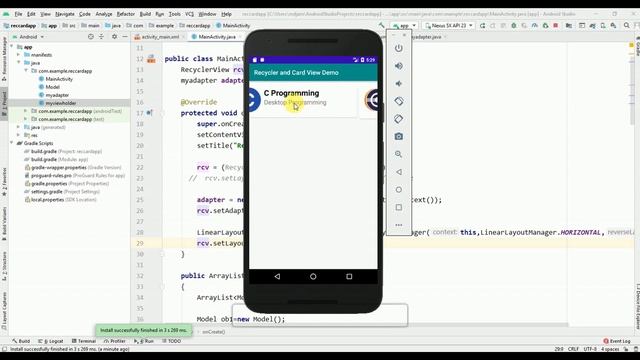Tap the phone's home navigation button
The height and width of the screenshot is (360, 640).
point(313,276)
